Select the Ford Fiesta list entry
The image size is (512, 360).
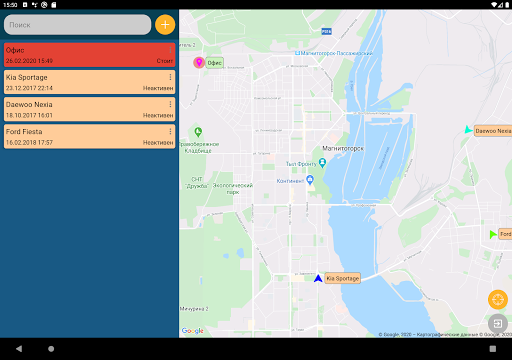[89, 136]
